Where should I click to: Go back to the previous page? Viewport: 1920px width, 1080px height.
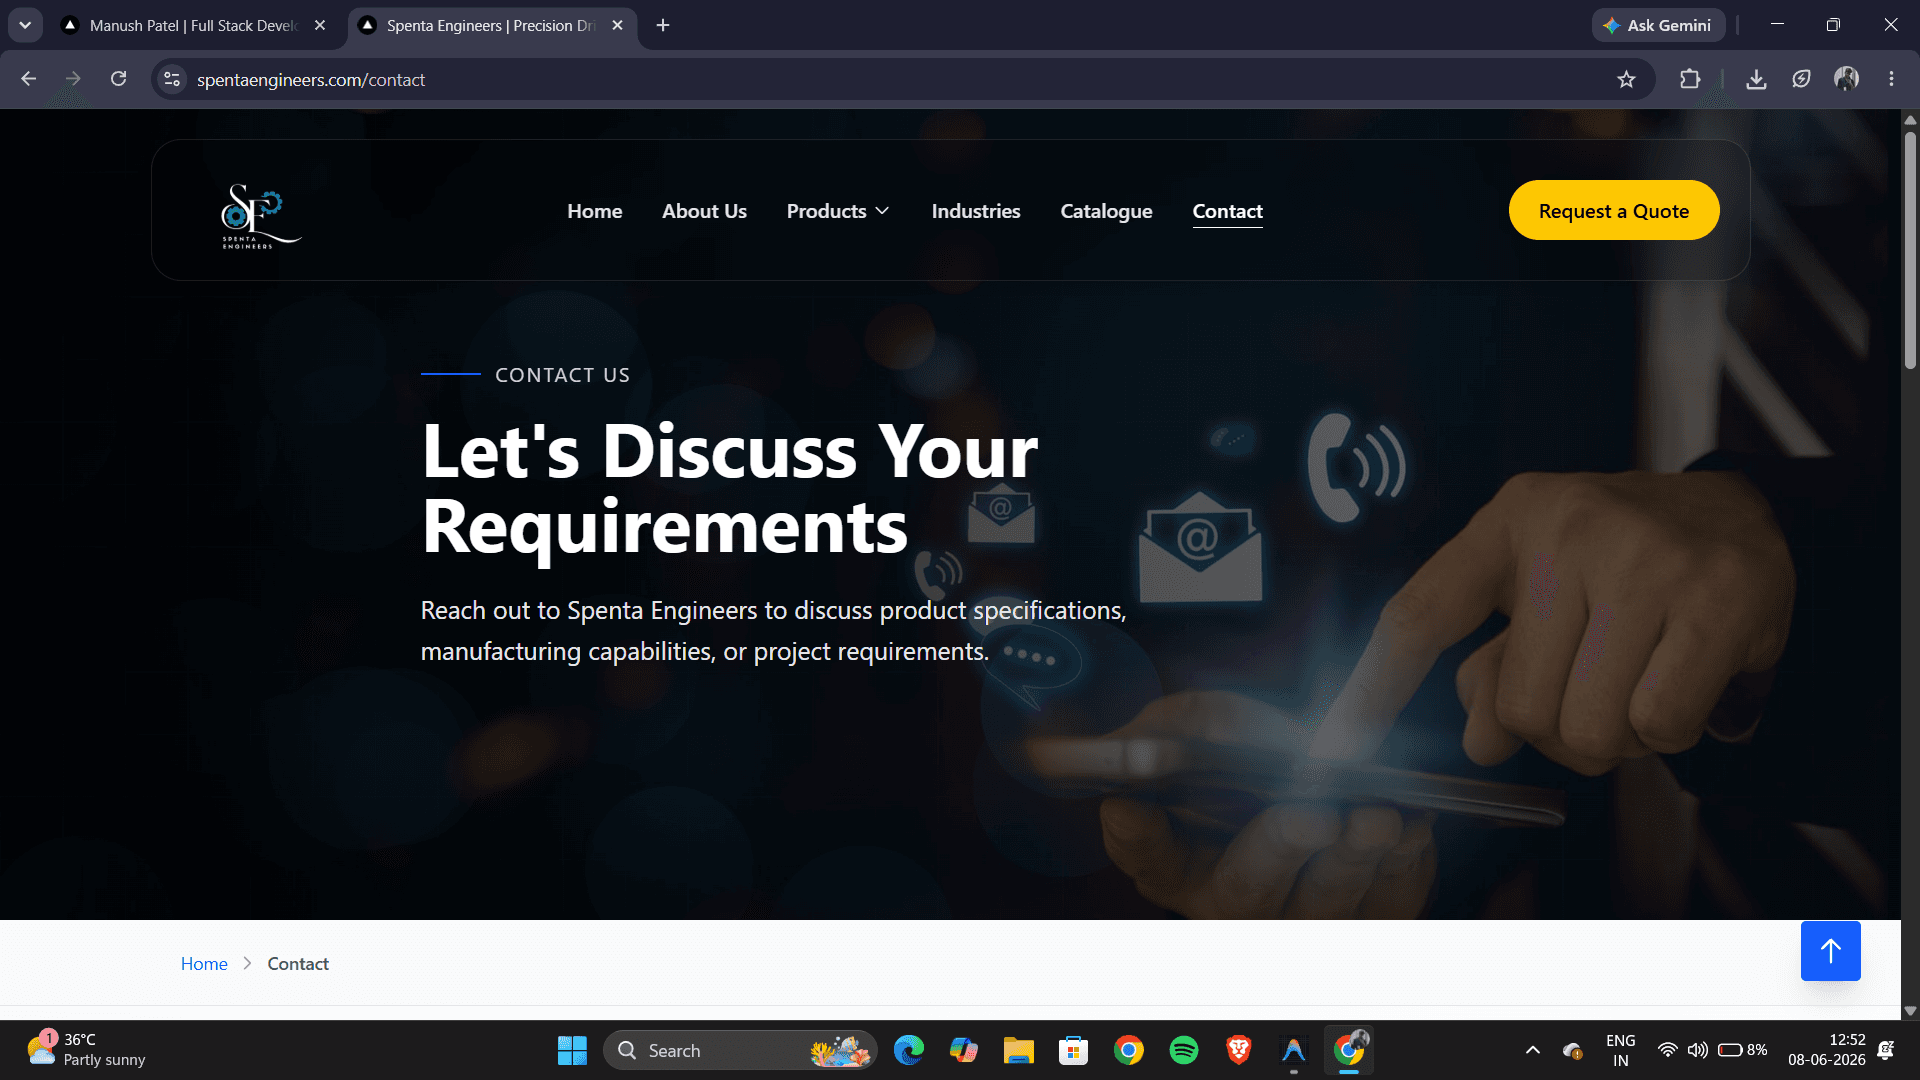coord(29,79)
